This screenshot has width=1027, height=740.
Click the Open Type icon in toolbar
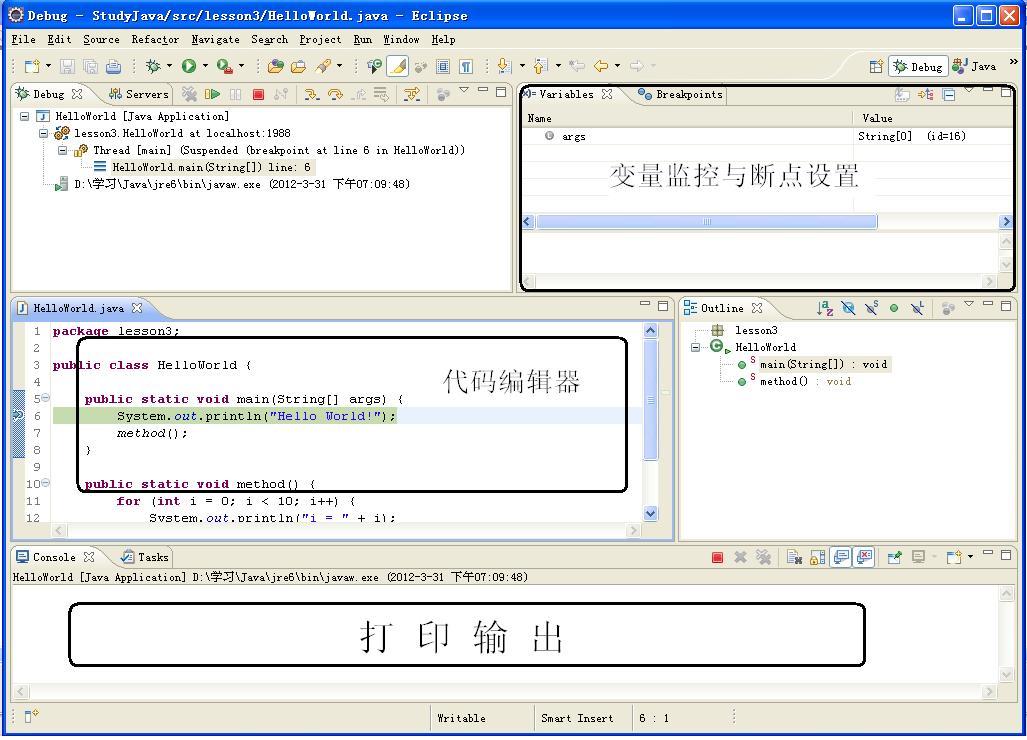pos(276,65)
